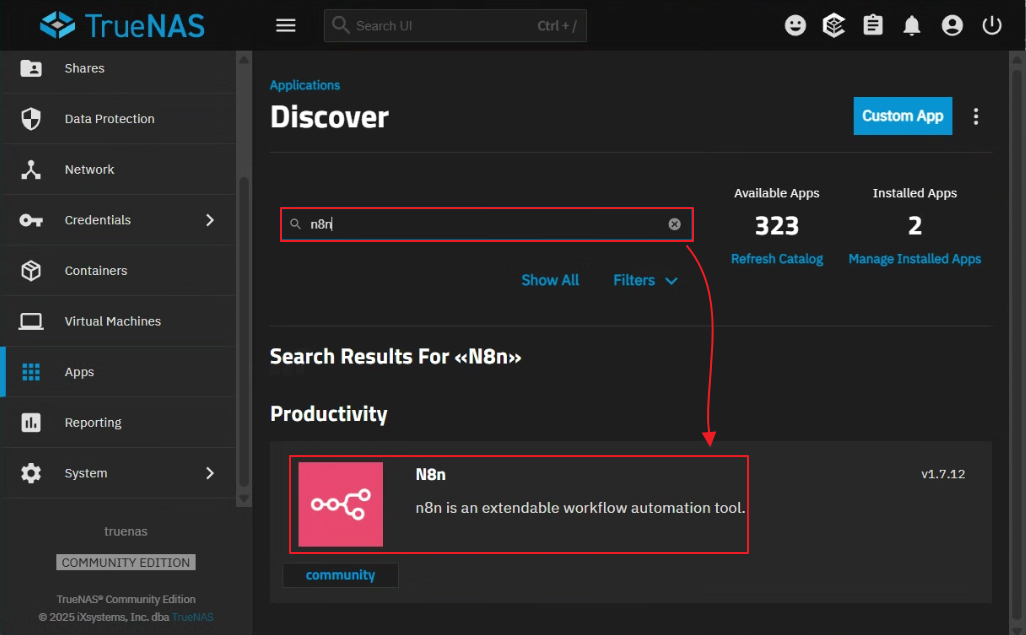Click the n8n app search field
Screen dimensions: 1026x635
point(486,224)
